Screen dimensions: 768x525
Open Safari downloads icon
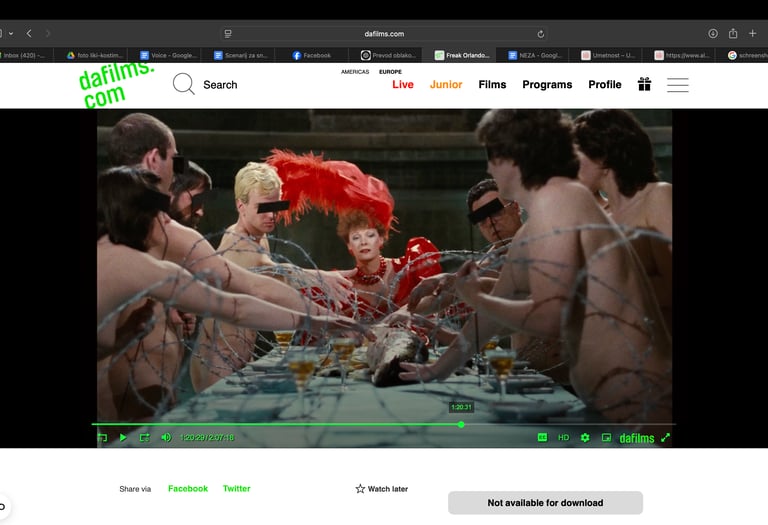[713, 33]
